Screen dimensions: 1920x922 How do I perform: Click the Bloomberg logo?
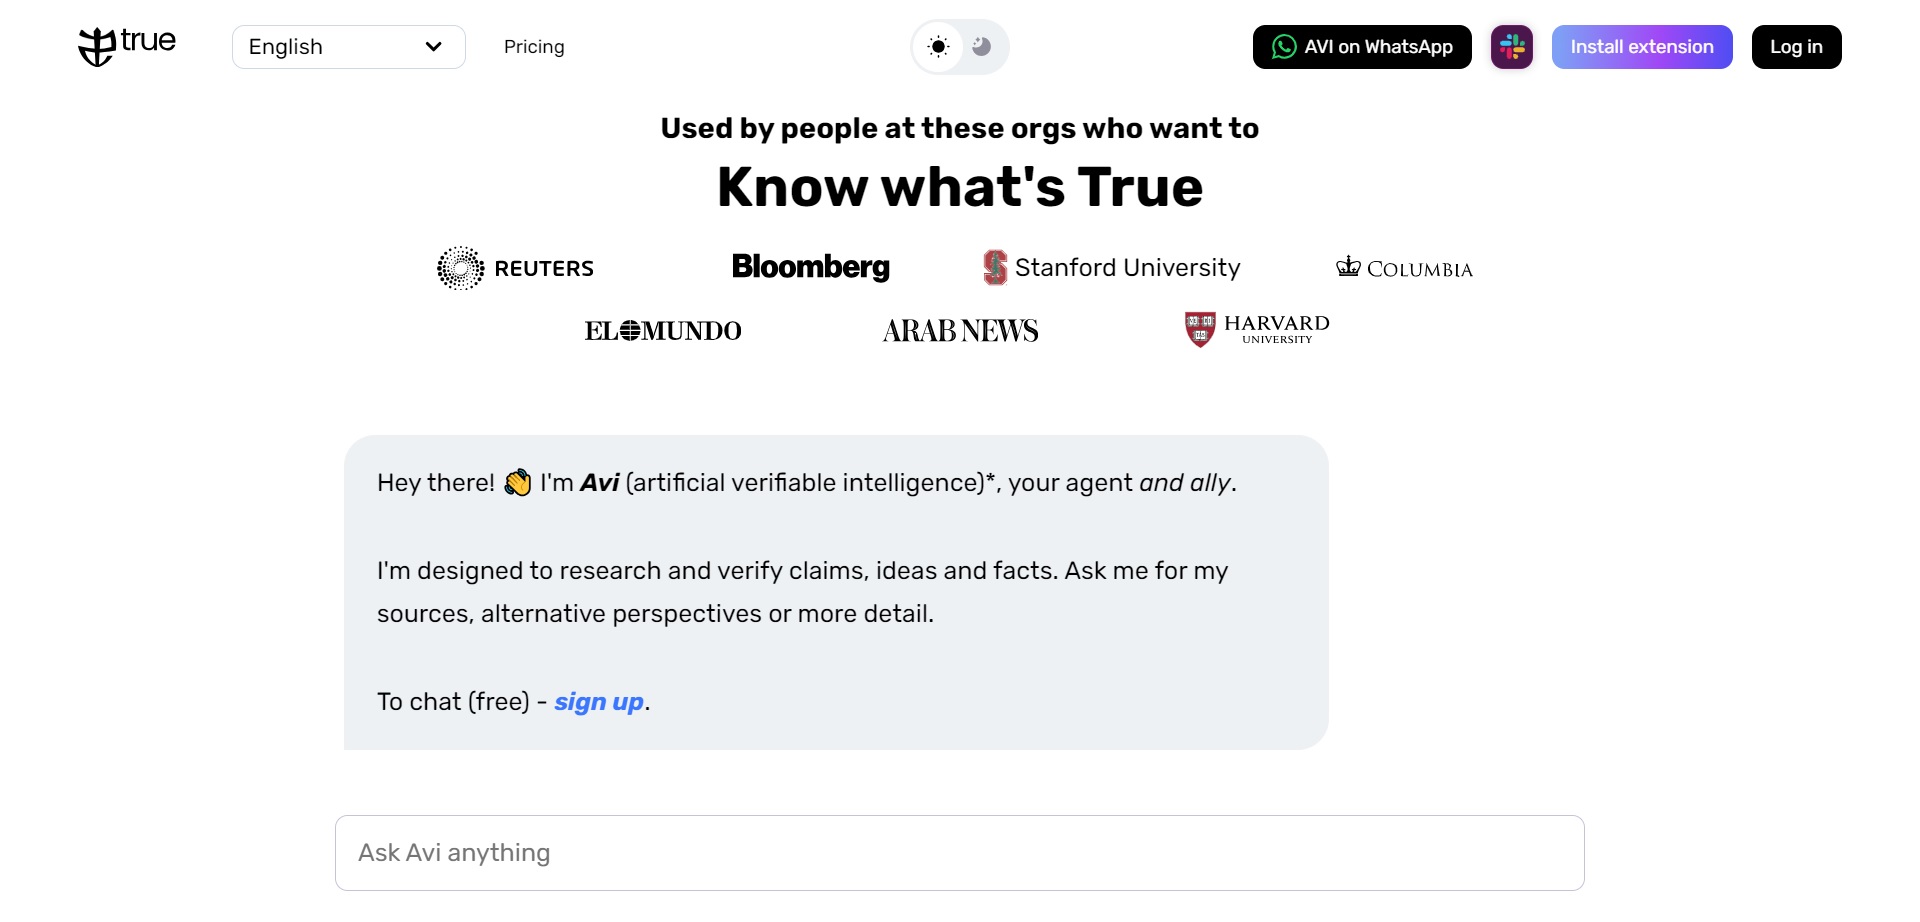click(811, 267)
